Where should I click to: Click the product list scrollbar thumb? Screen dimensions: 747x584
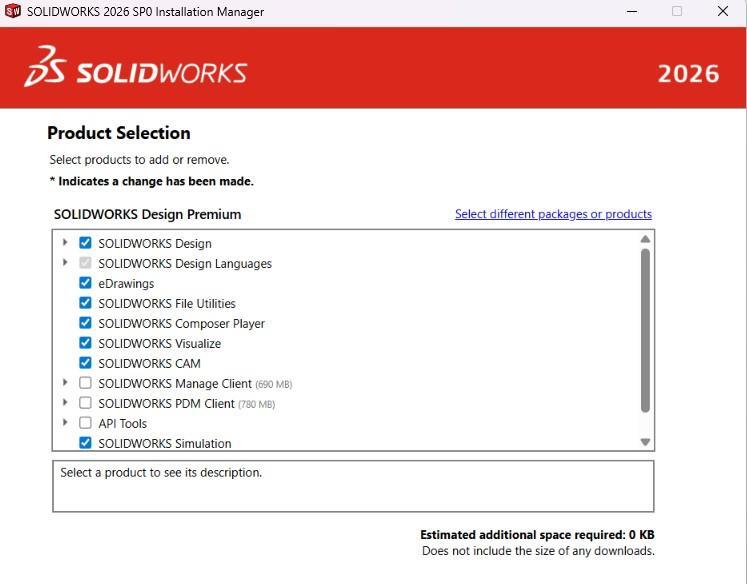point(645,330)
